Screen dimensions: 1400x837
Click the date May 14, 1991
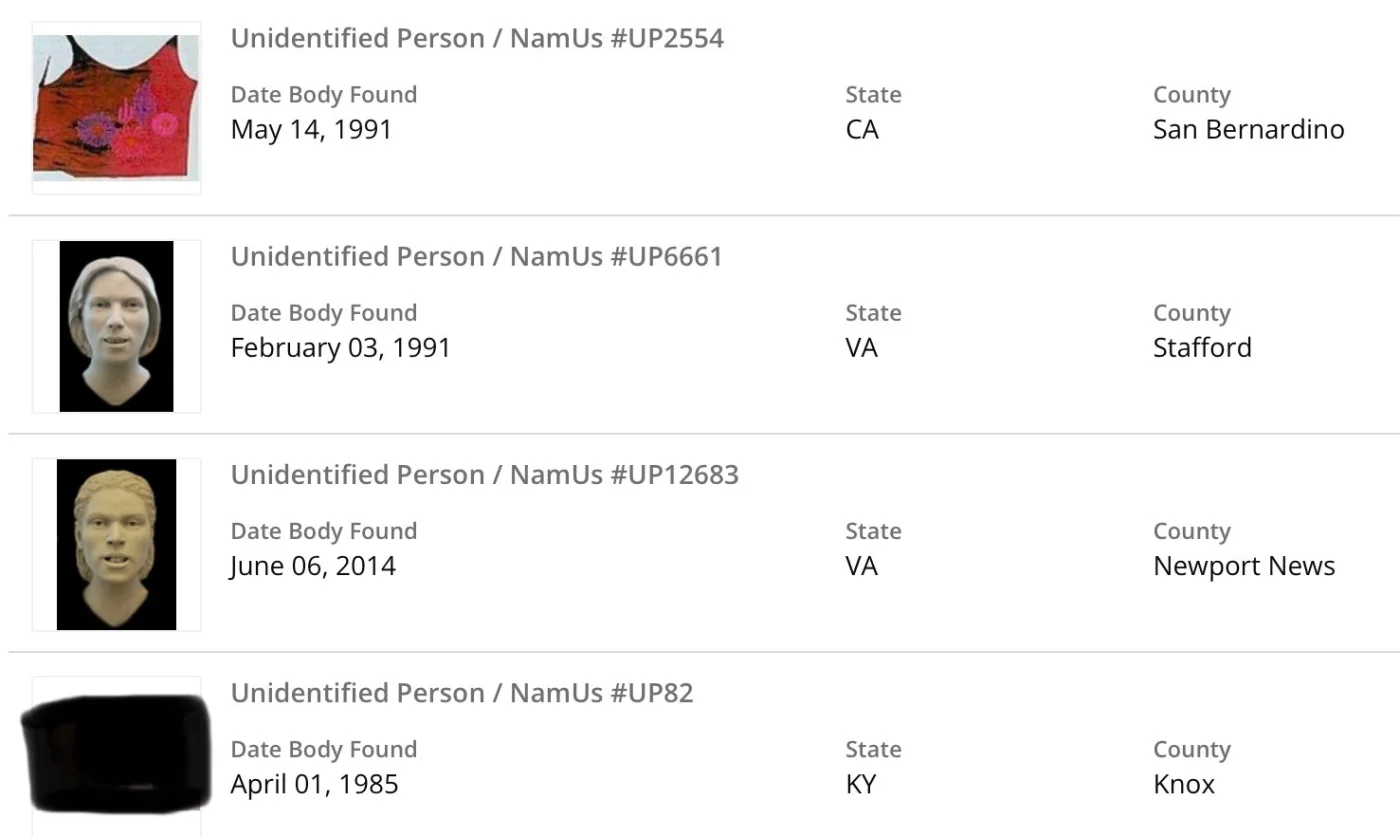click(311, 130)
